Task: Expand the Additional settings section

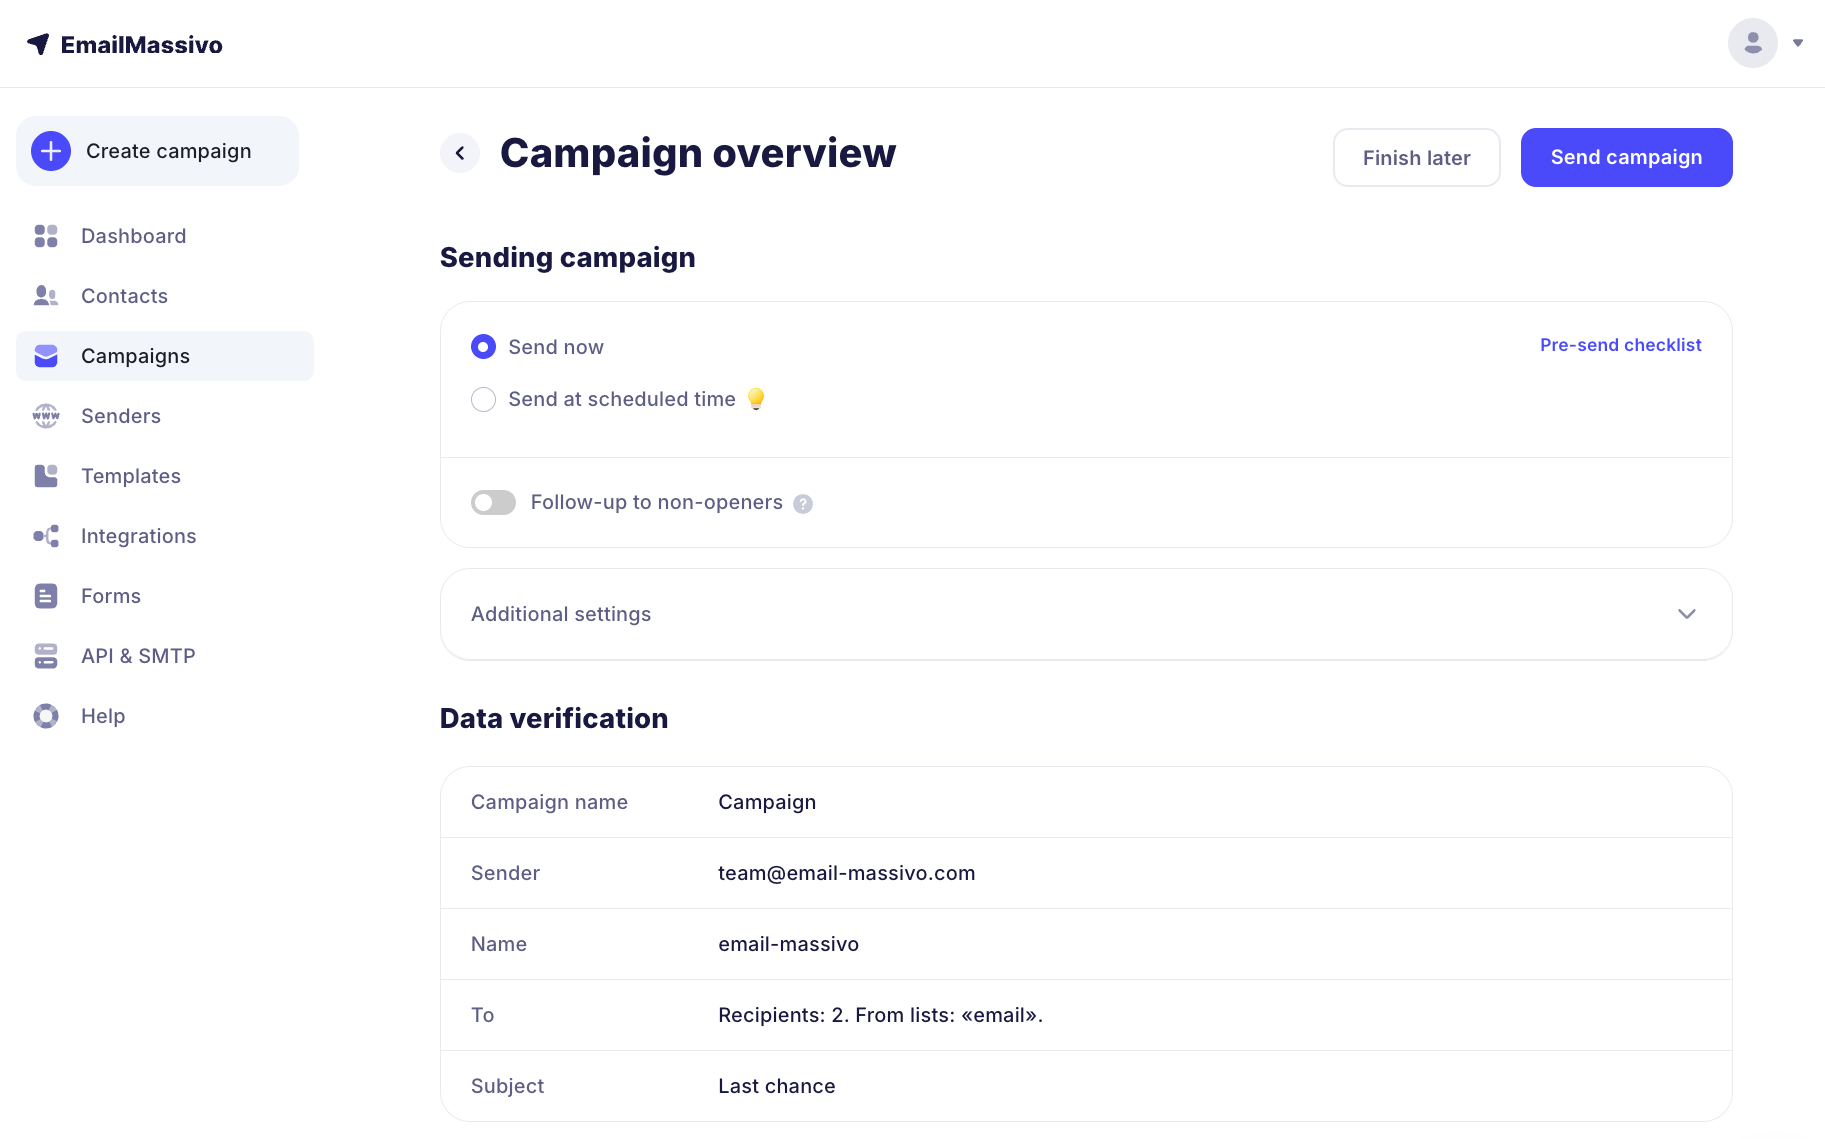Action: tap(1686, 614)
